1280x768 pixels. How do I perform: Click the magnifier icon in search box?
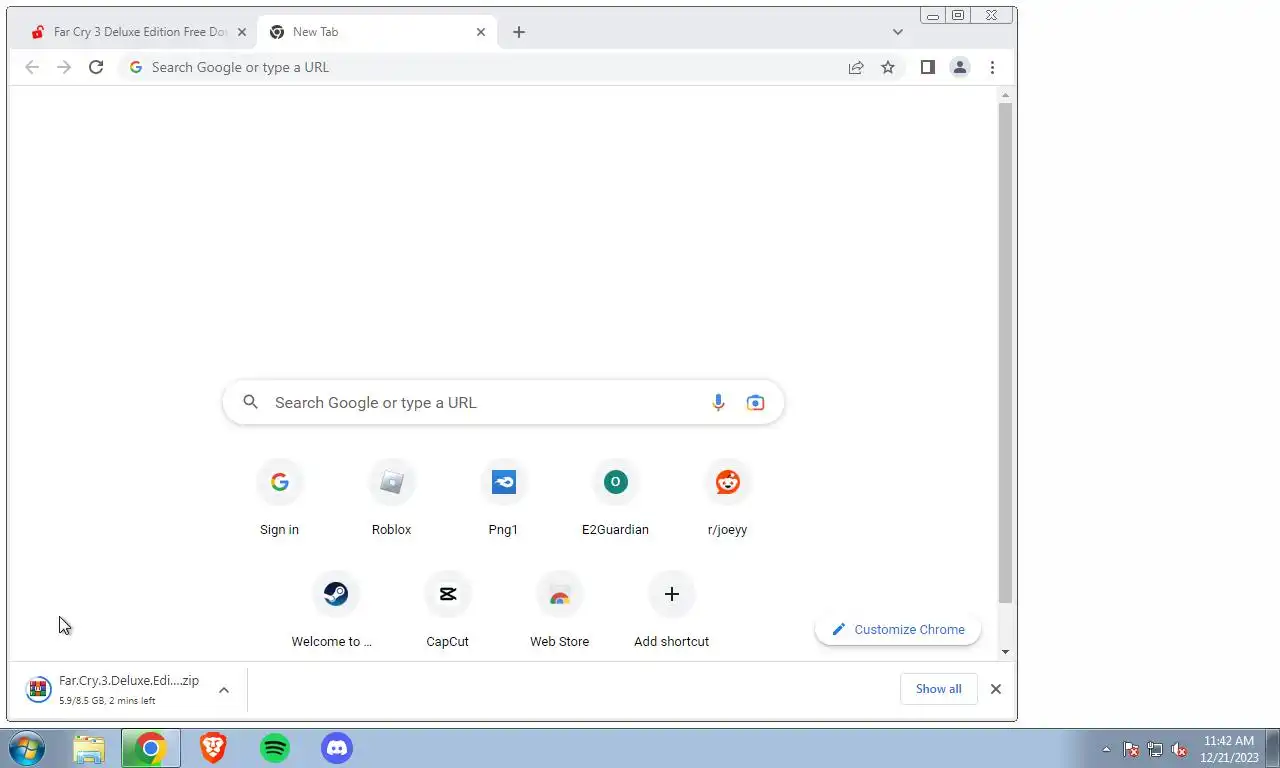251,402
